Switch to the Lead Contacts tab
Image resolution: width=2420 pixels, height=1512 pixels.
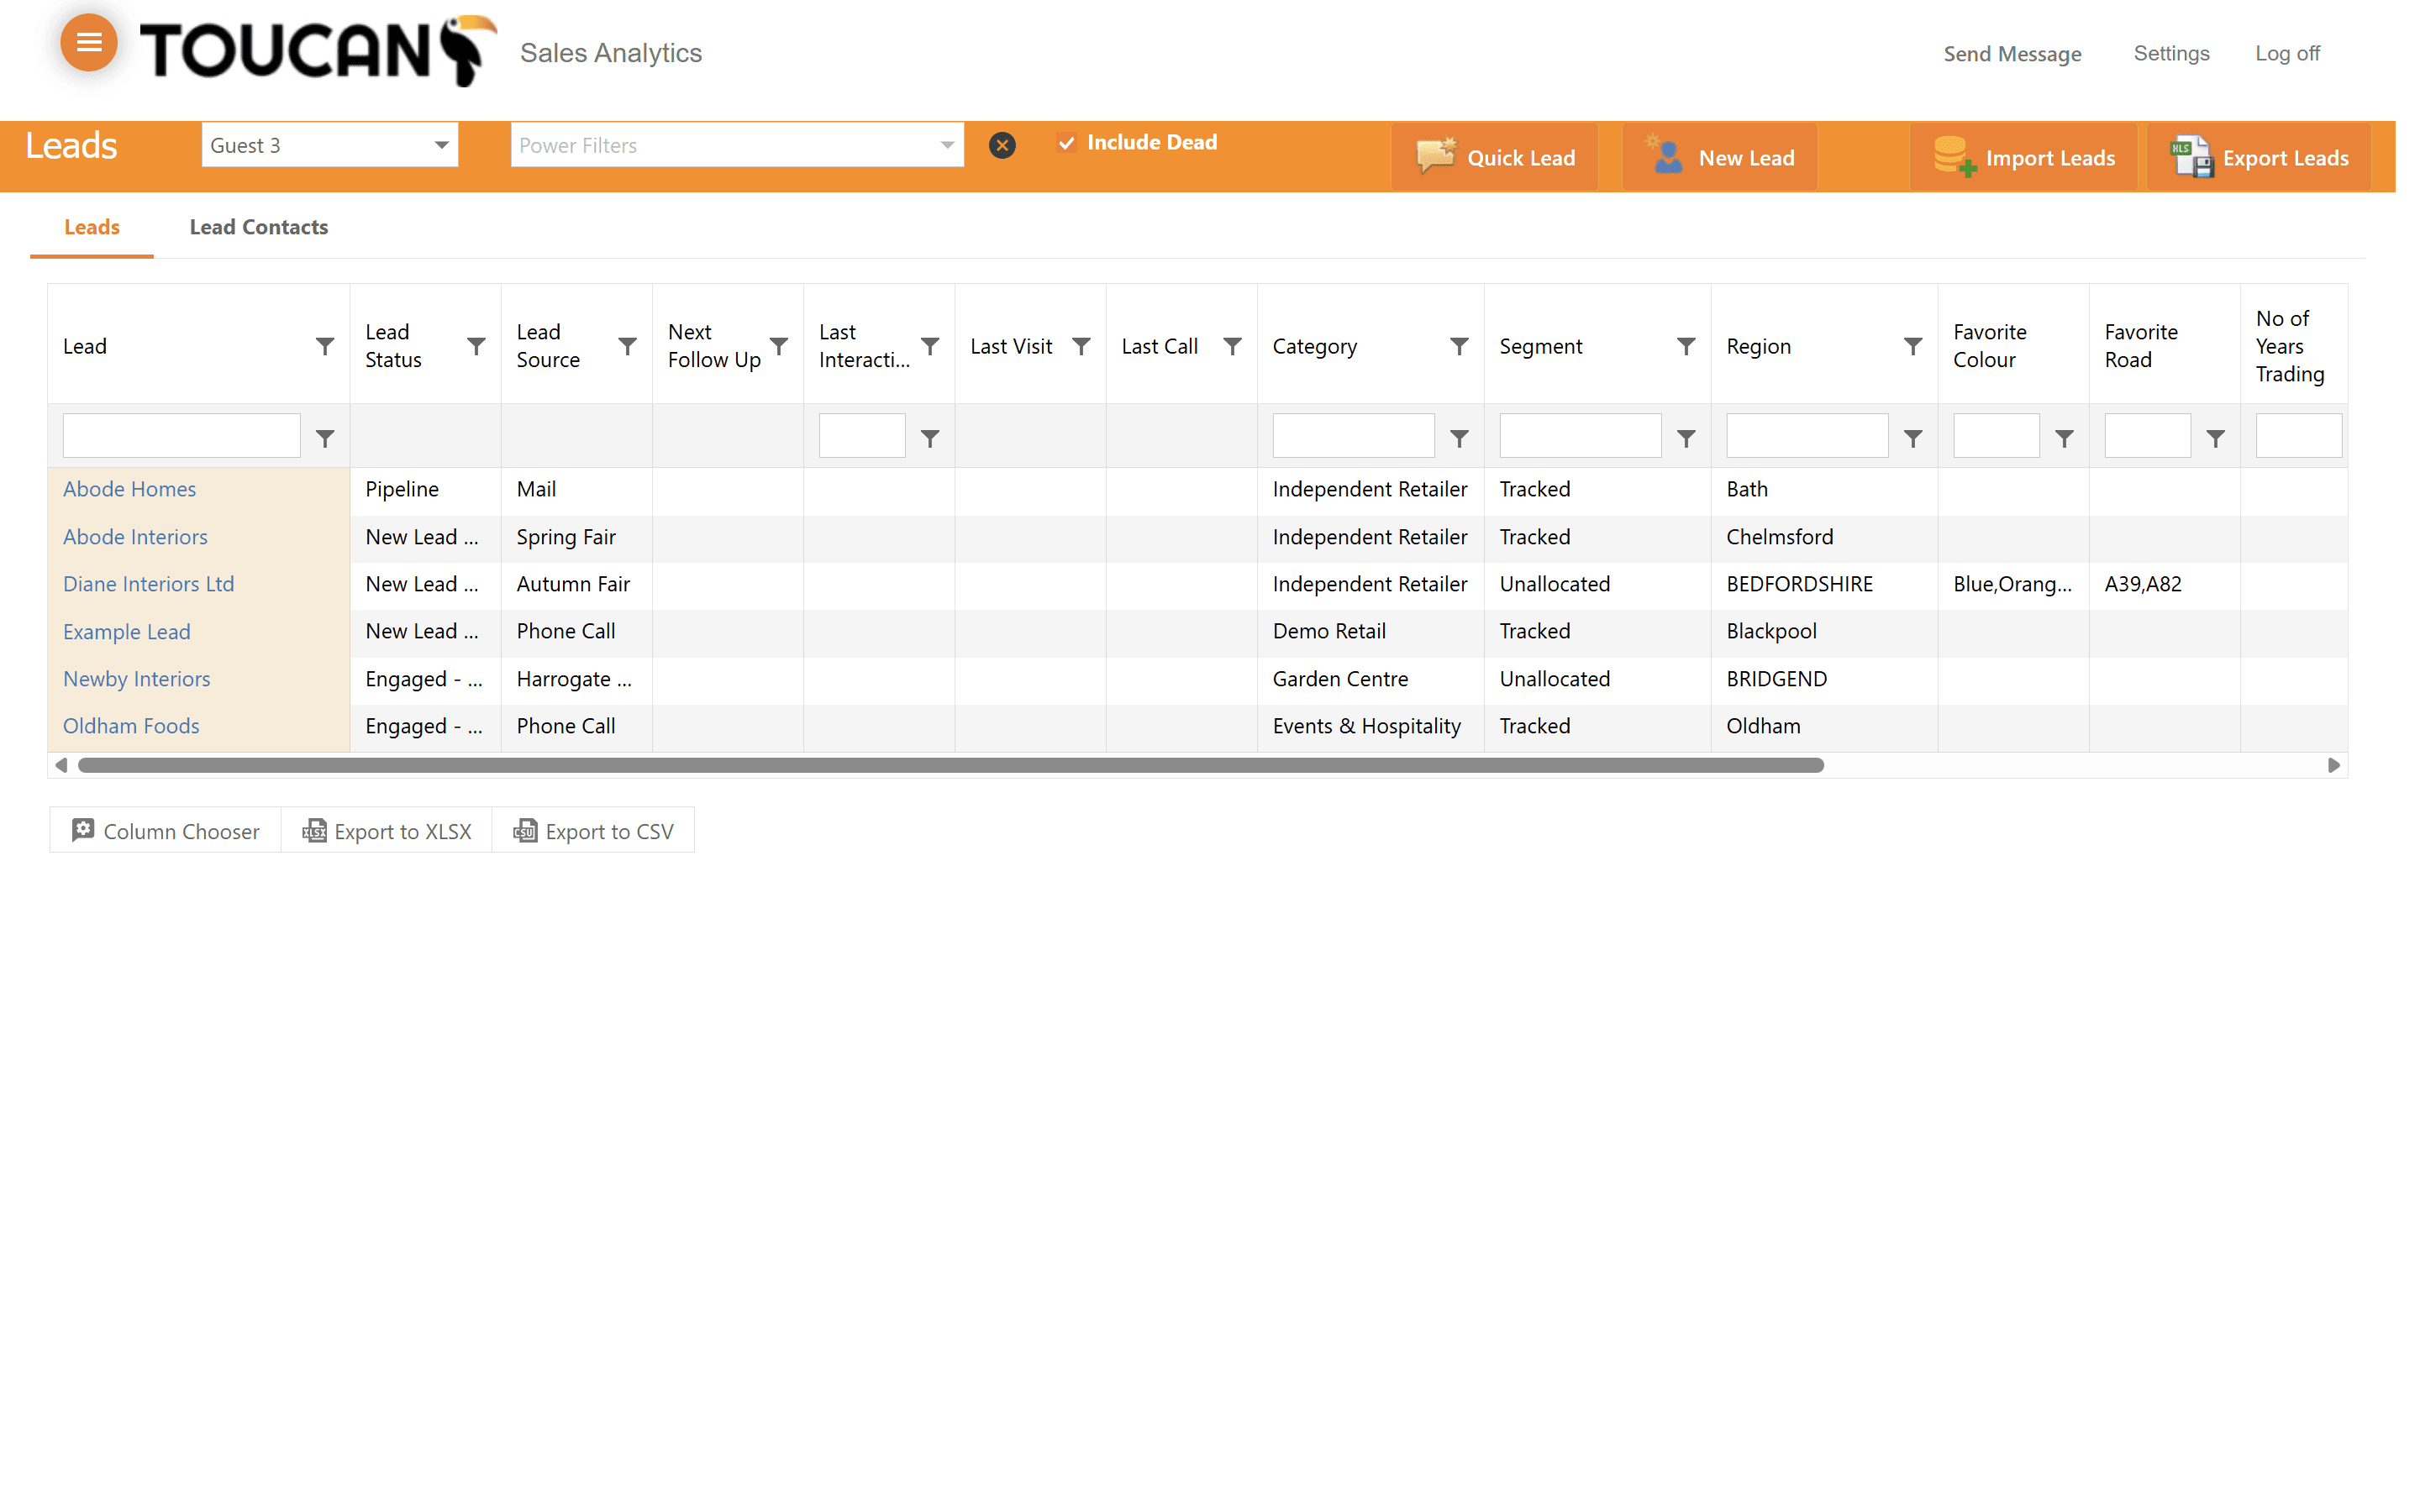[x=259, y=227]
